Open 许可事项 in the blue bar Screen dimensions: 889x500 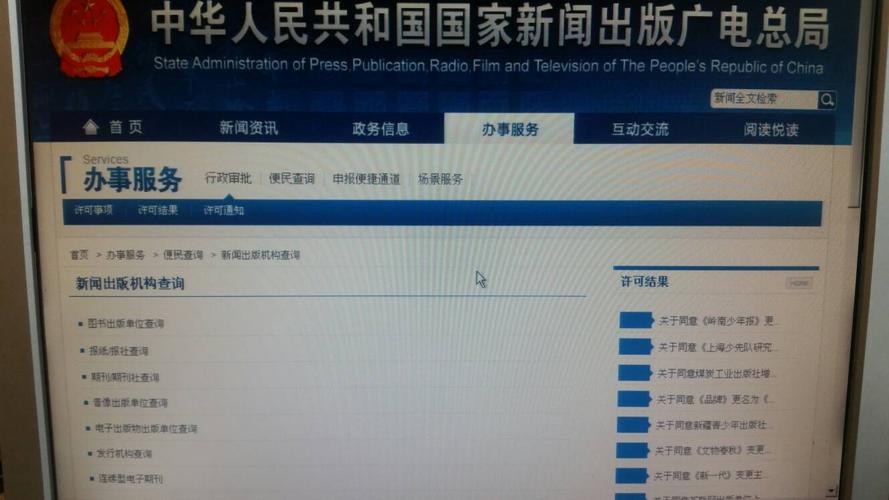94,210
